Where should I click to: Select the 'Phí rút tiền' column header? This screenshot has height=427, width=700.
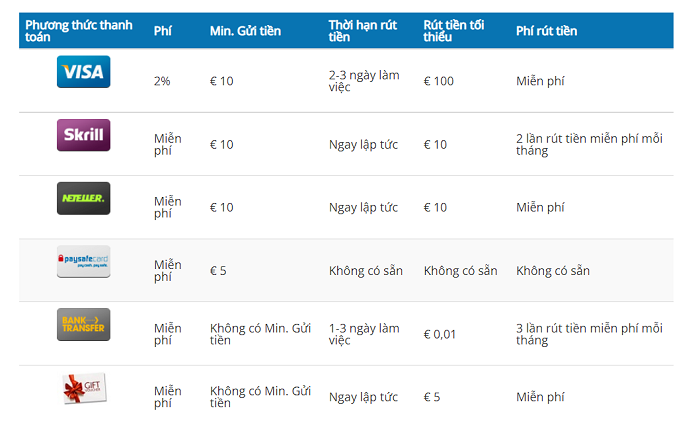click(x=546, y=31)
